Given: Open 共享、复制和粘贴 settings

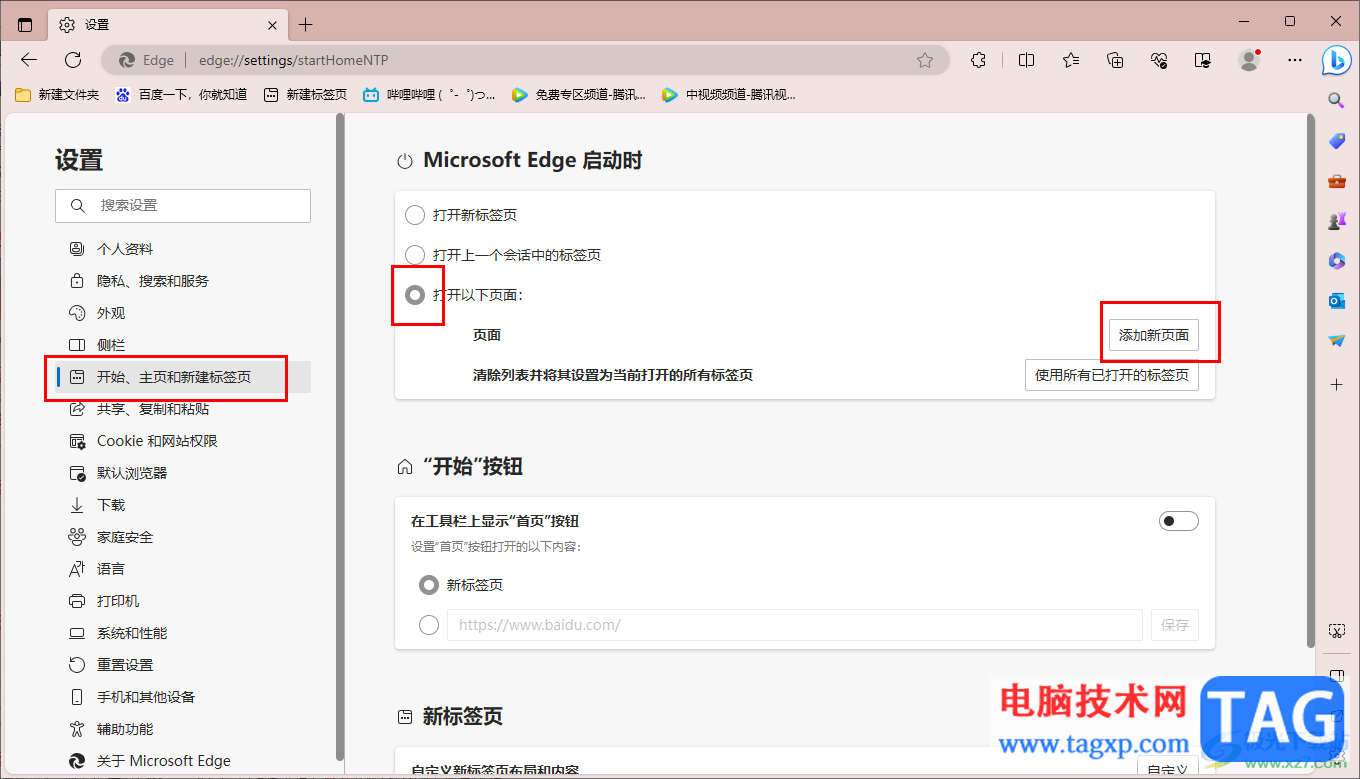Looking at the screenshot, I should (x=183, y=409).
